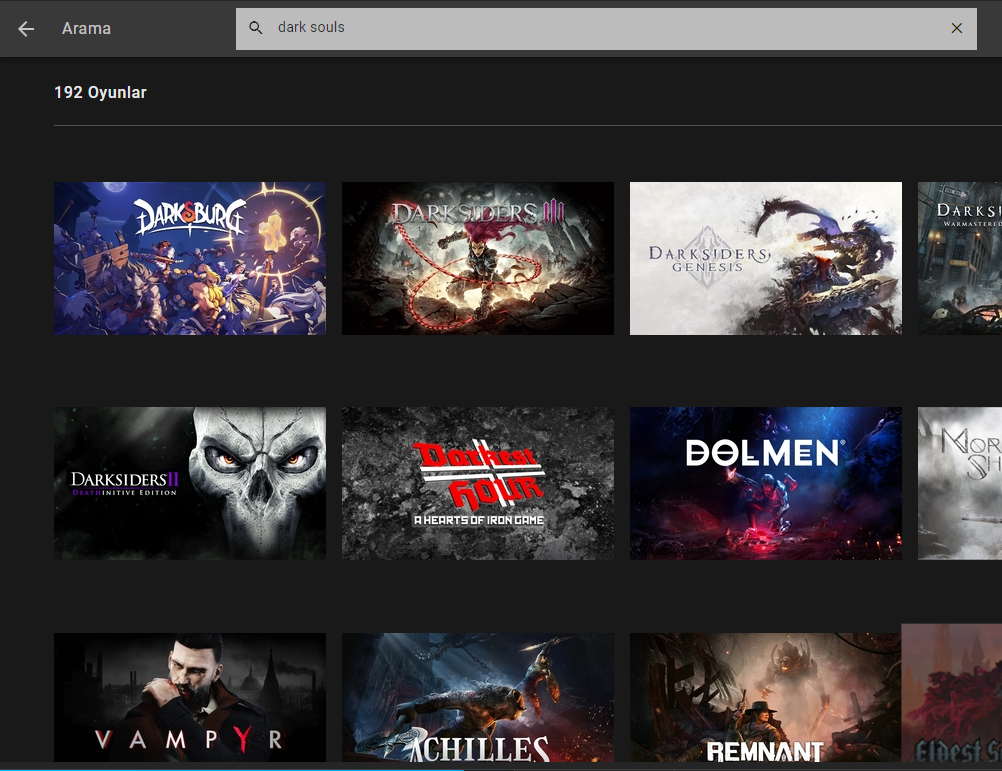Open the Darkest Hour game tile
This screenshot has height=771, width=1002.
[x=477, y=484]
